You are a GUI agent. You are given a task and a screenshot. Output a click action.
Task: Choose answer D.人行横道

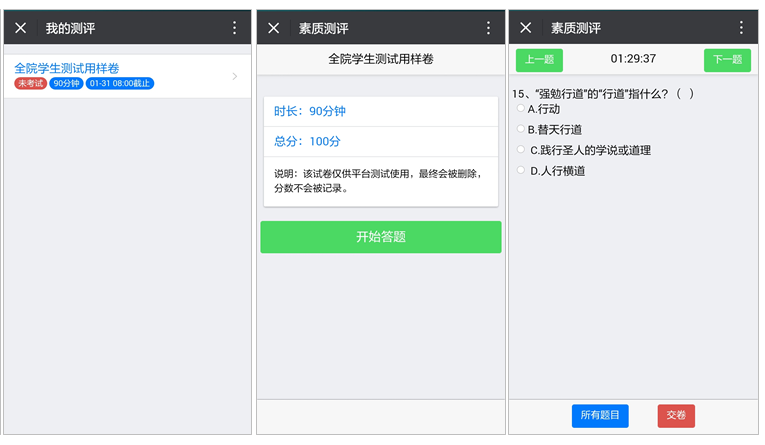coord(521,171)
